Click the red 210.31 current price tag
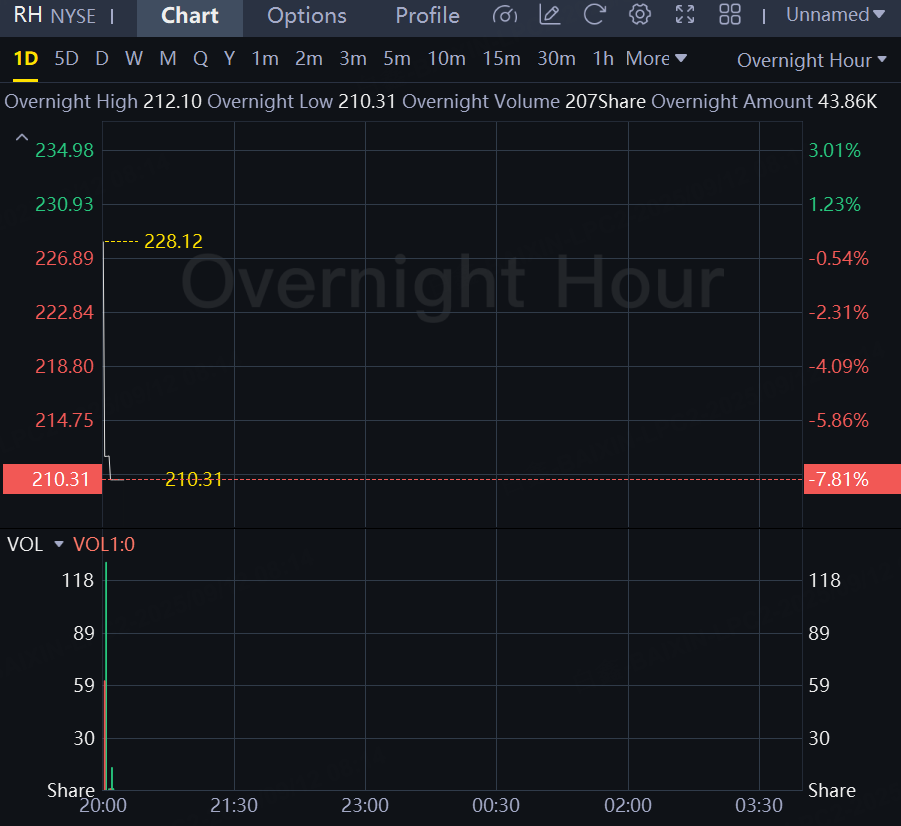The height and width of the screenshot is (826, 901). click(x=52, y=479)
